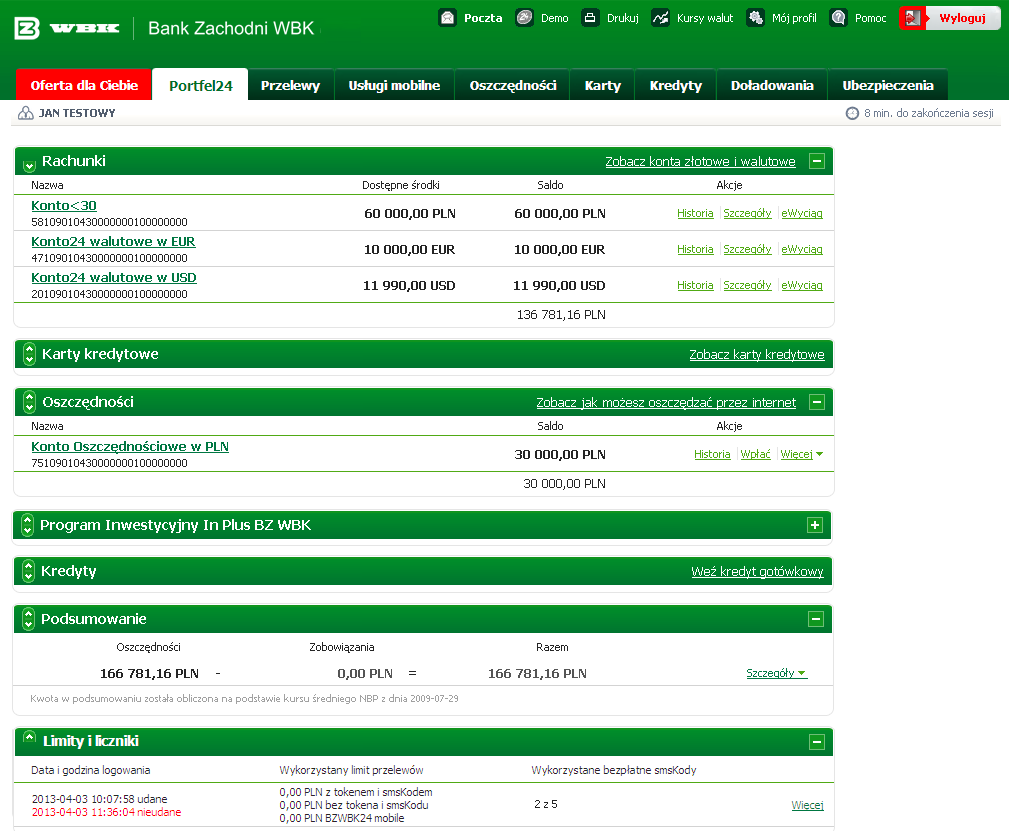1009x832 pixels.
Task: Open the Doładowania tab
Action: 772,85
